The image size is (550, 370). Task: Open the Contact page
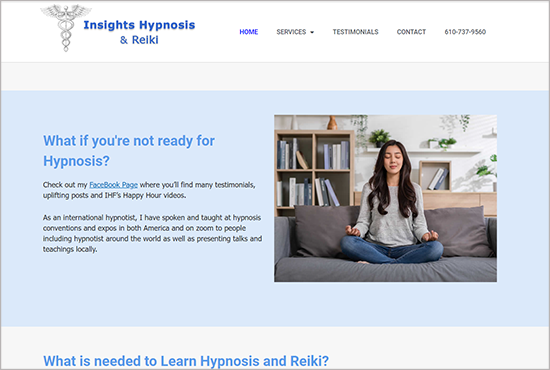pos(411,32)
